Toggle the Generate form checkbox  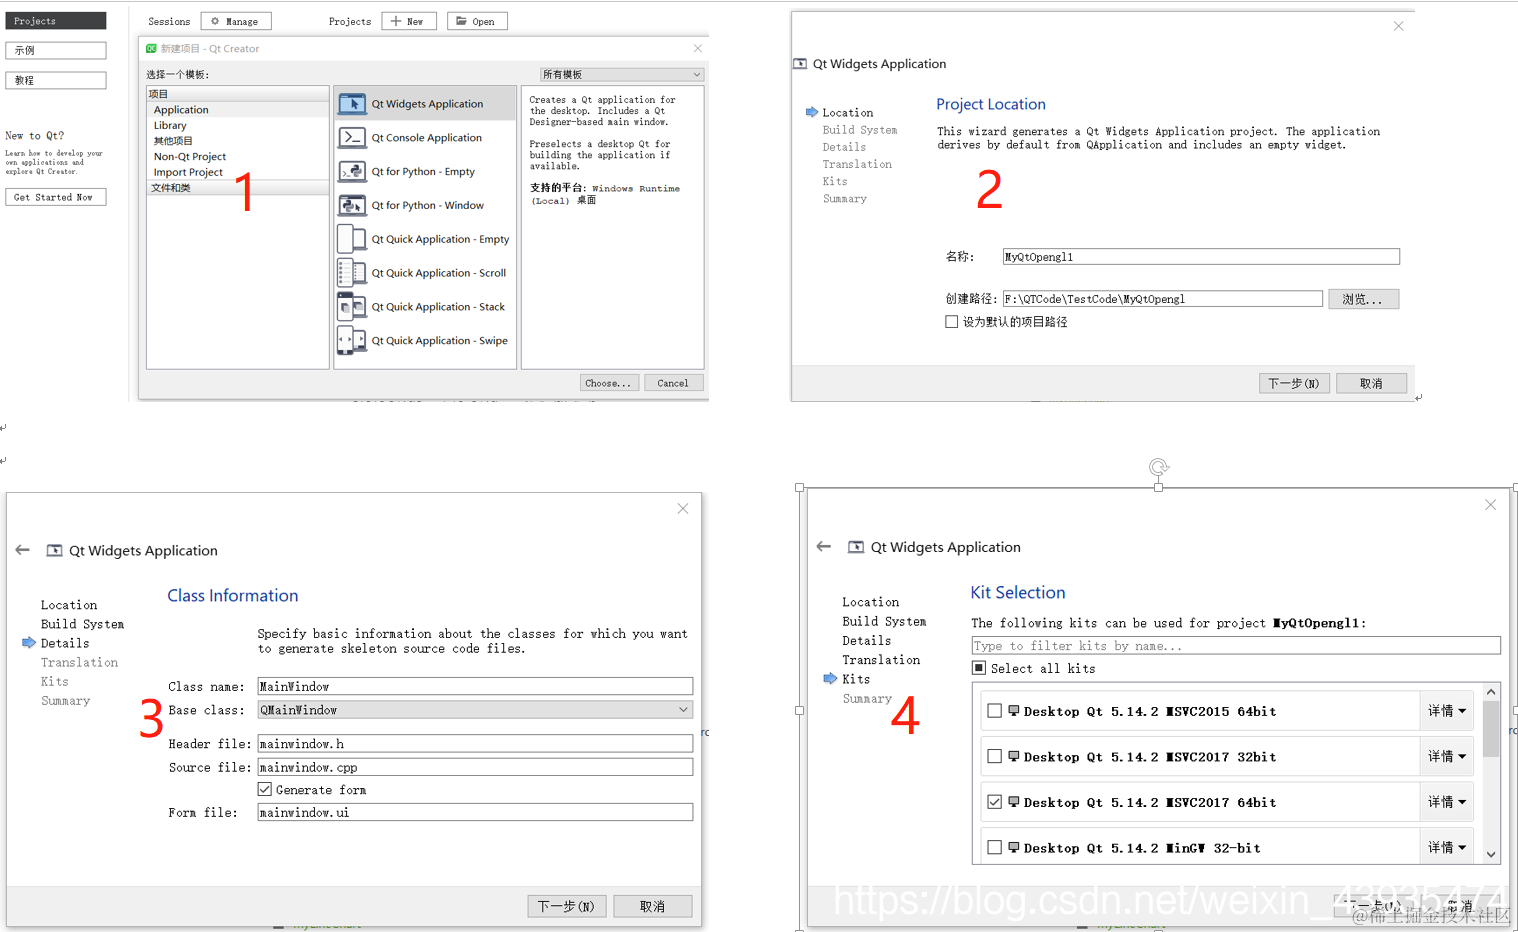tap(265, 790)
